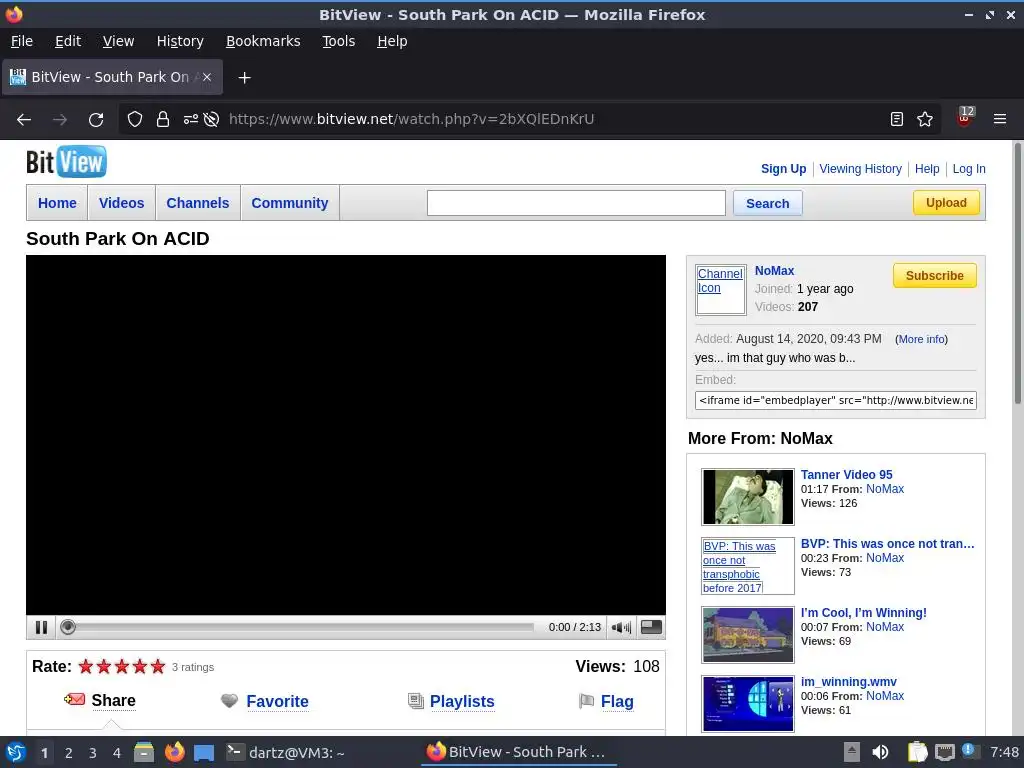Open a new tab with the plus button
Viewport: 1024px width, 768px height.
tap(244, 78)
